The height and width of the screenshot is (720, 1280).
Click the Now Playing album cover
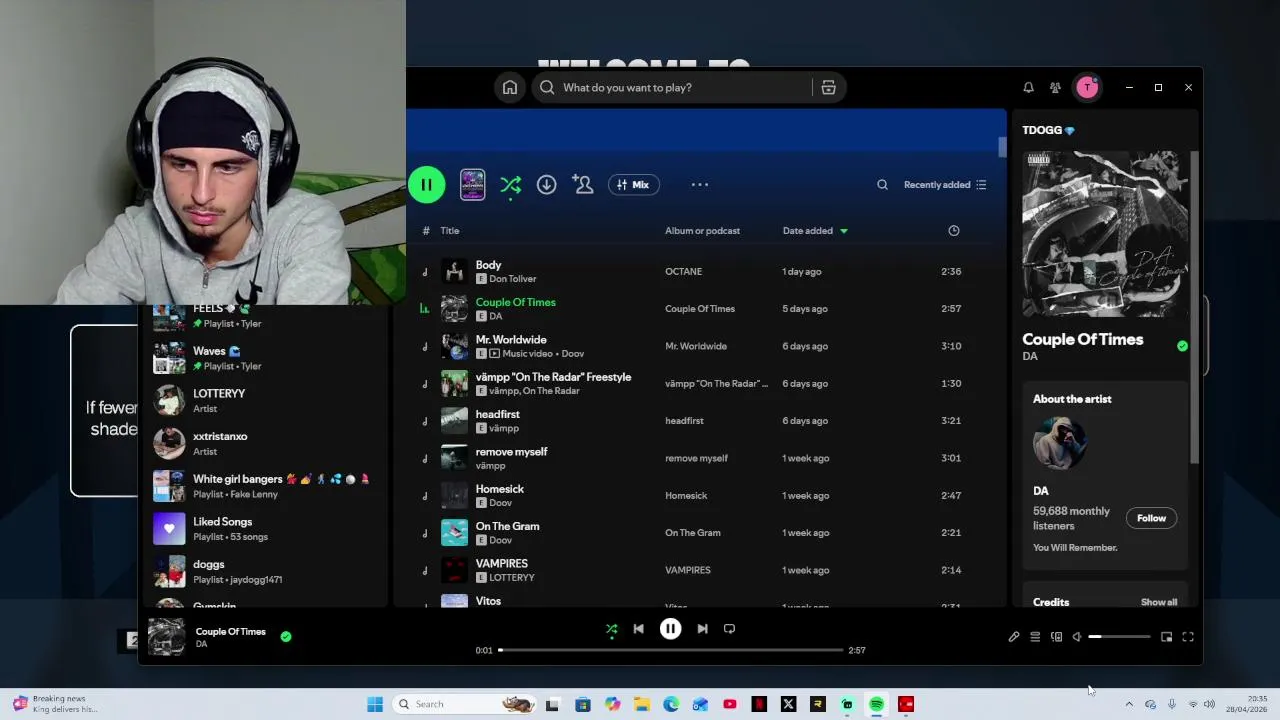pos(1105,235)
